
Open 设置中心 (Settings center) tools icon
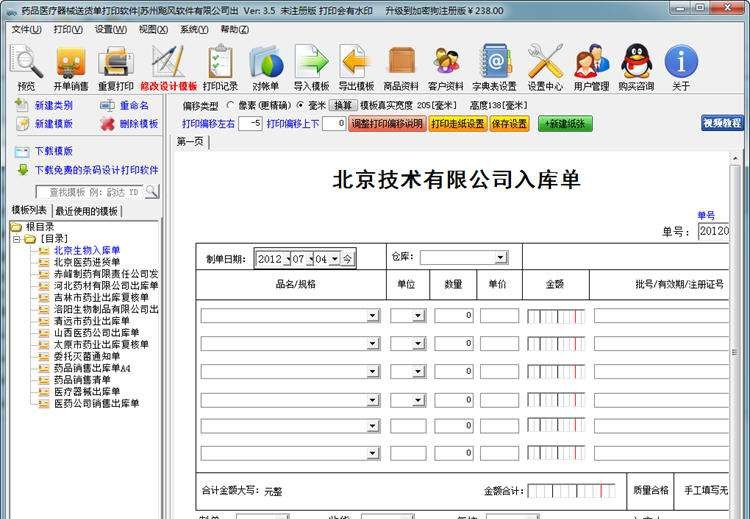click(x=545, y=63)
